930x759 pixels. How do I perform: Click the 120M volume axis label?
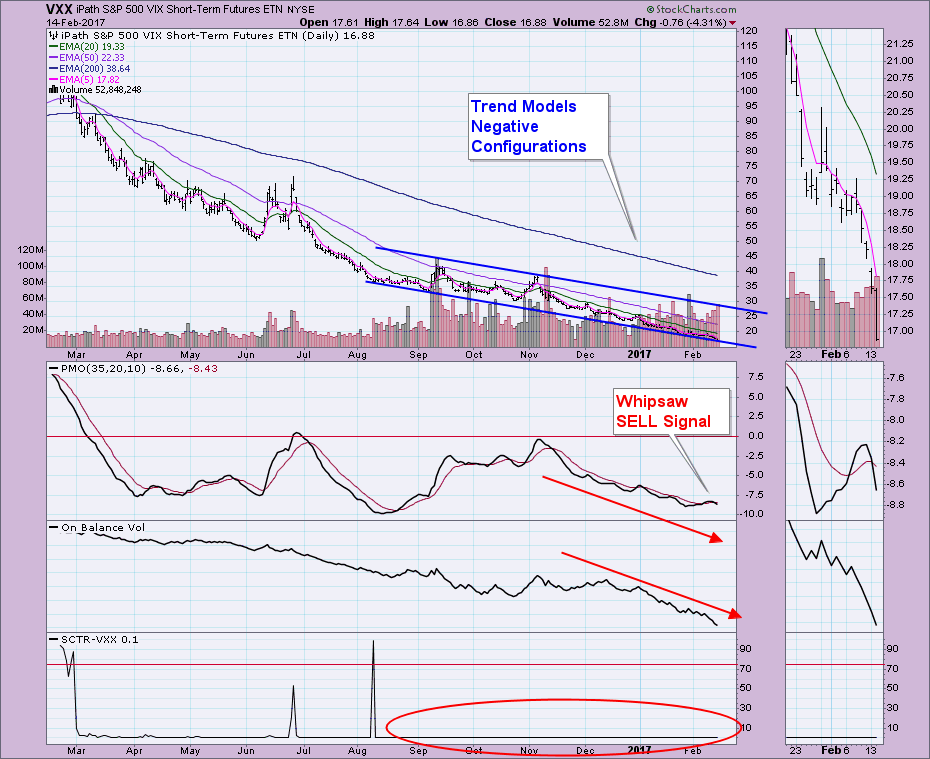tap(31, 250)
